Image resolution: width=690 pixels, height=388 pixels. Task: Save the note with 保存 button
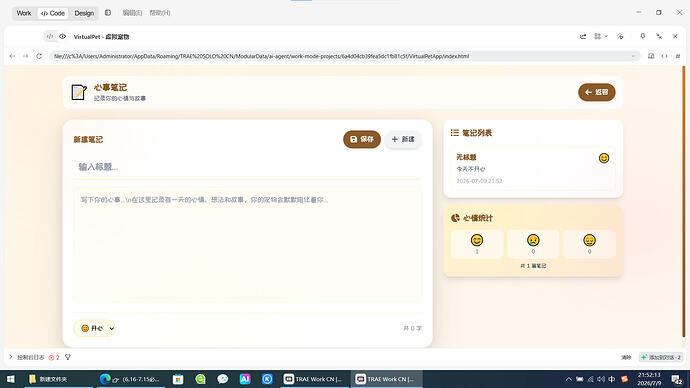click(x=362, y=139)
